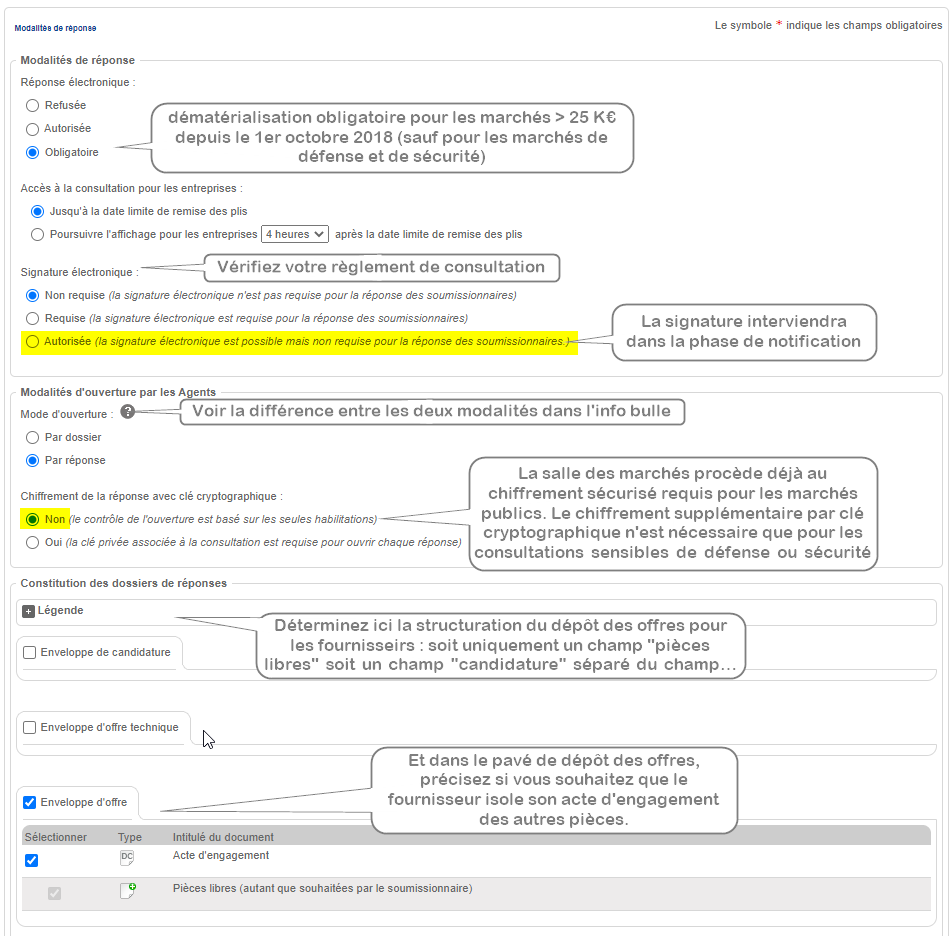Choose Poursuivre l'affichage pour les entreprises
950x936 pixels.
(38, 234)
